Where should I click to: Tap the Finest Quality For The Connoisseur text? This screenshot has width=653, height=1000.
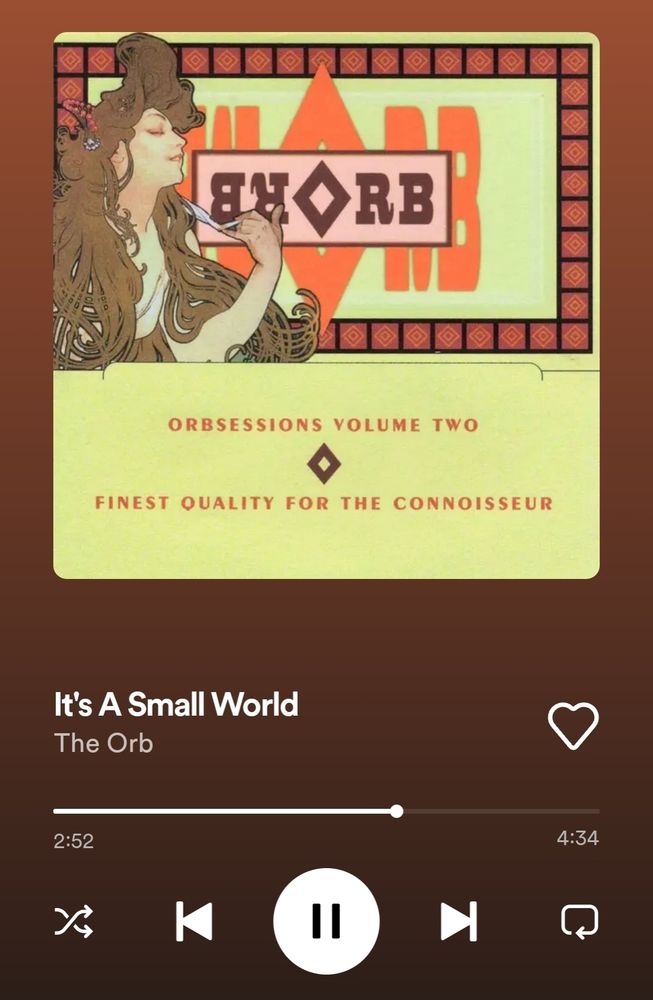(324, 503)
